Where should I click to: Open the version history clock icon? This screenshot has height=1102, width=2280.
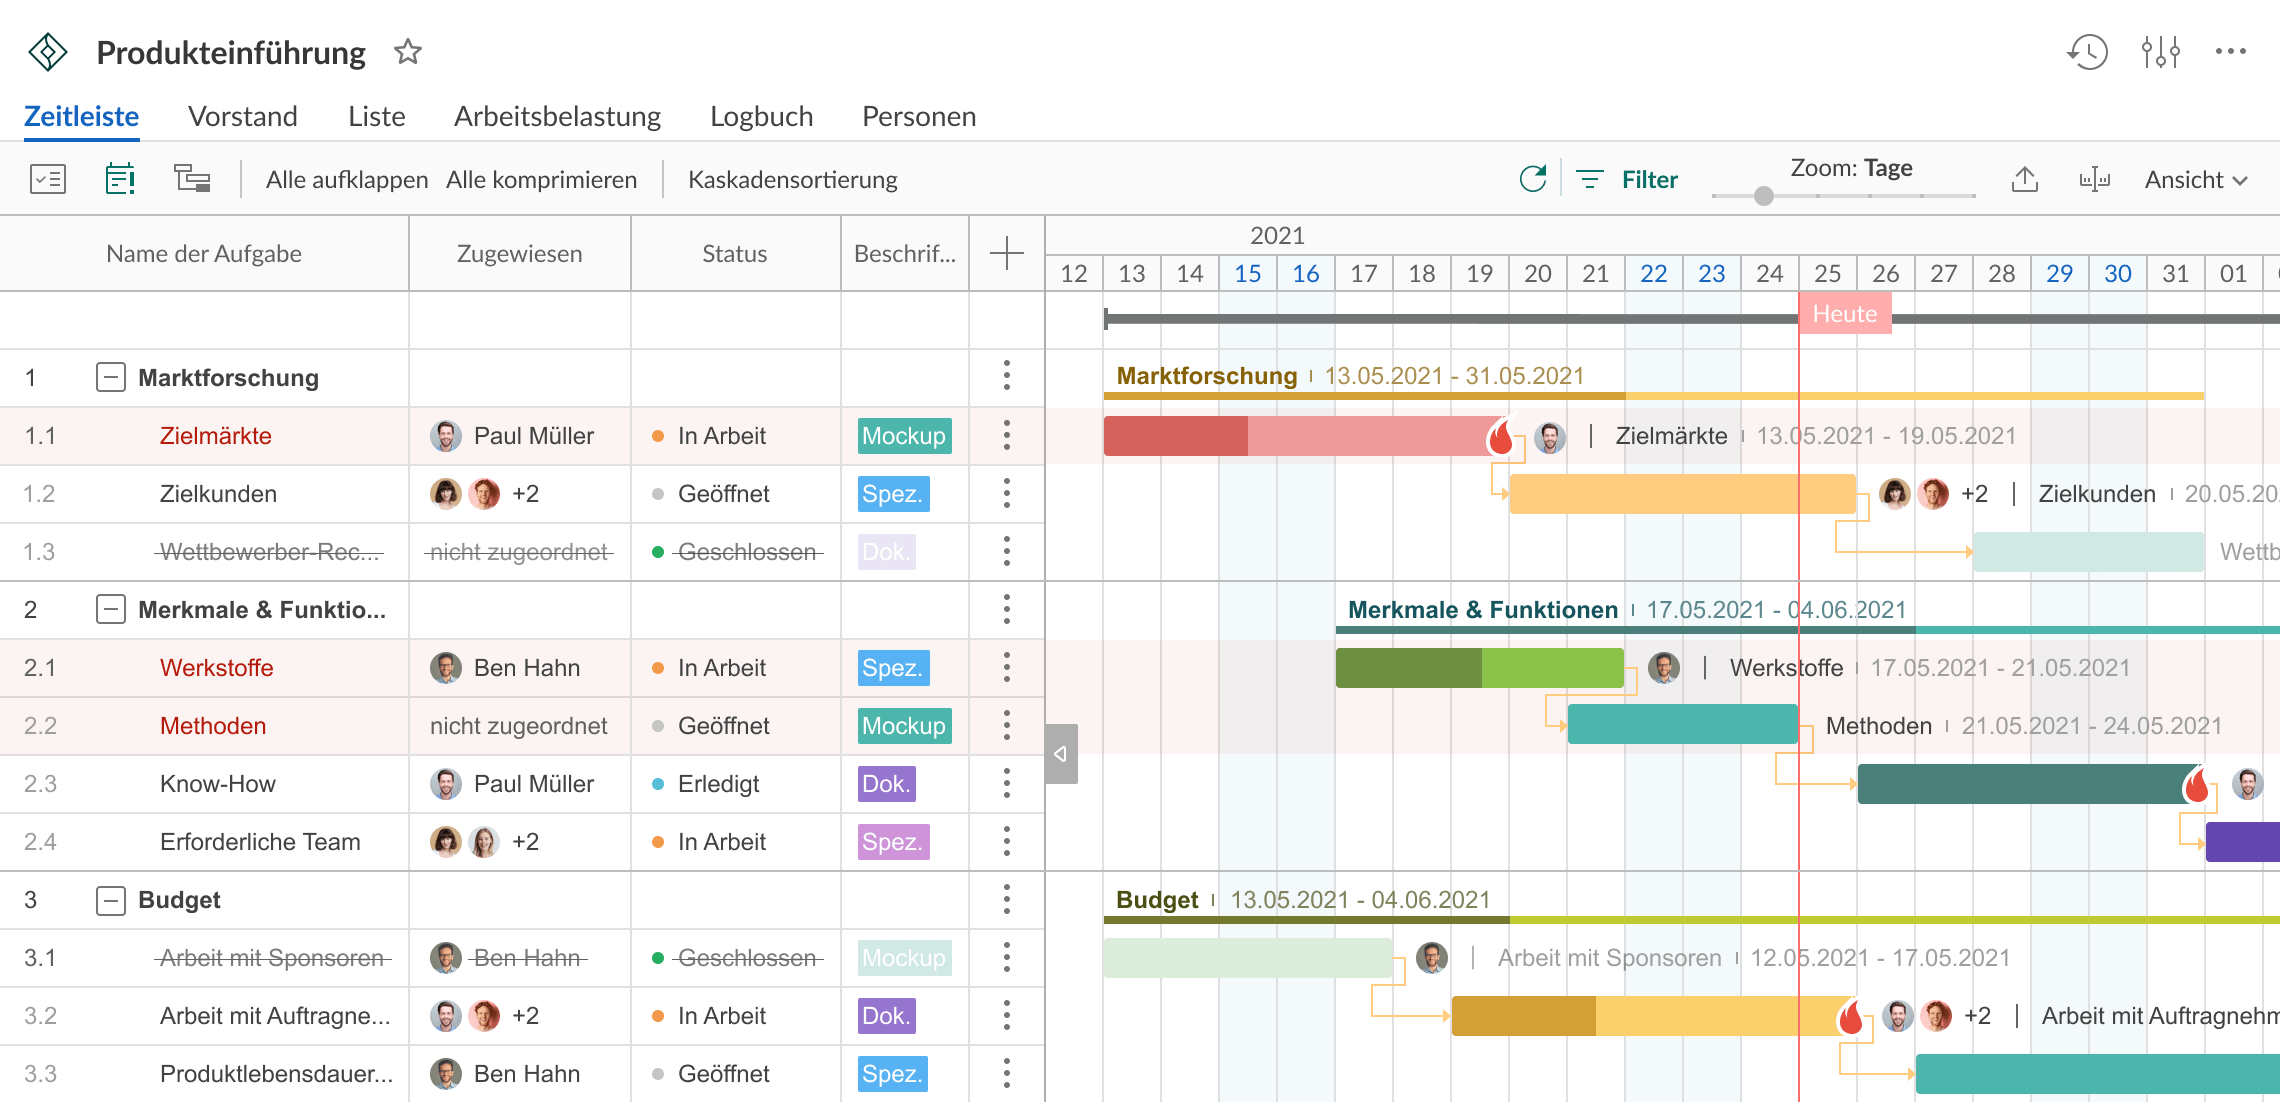click(2085, 53)
